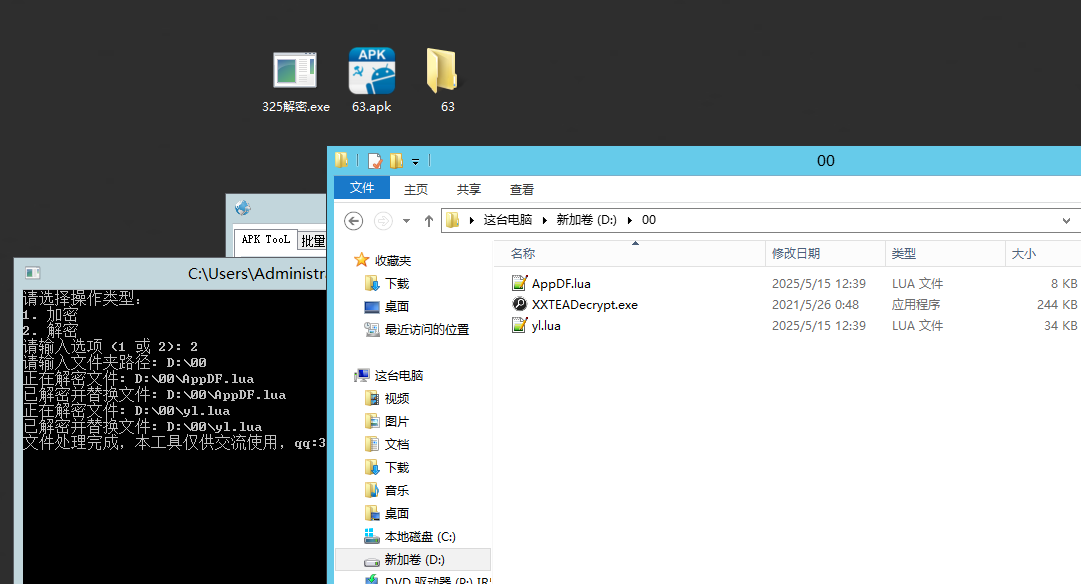Open the 查看 ribbon tab
Viewport: 1081px width, 584px height.
520,188
